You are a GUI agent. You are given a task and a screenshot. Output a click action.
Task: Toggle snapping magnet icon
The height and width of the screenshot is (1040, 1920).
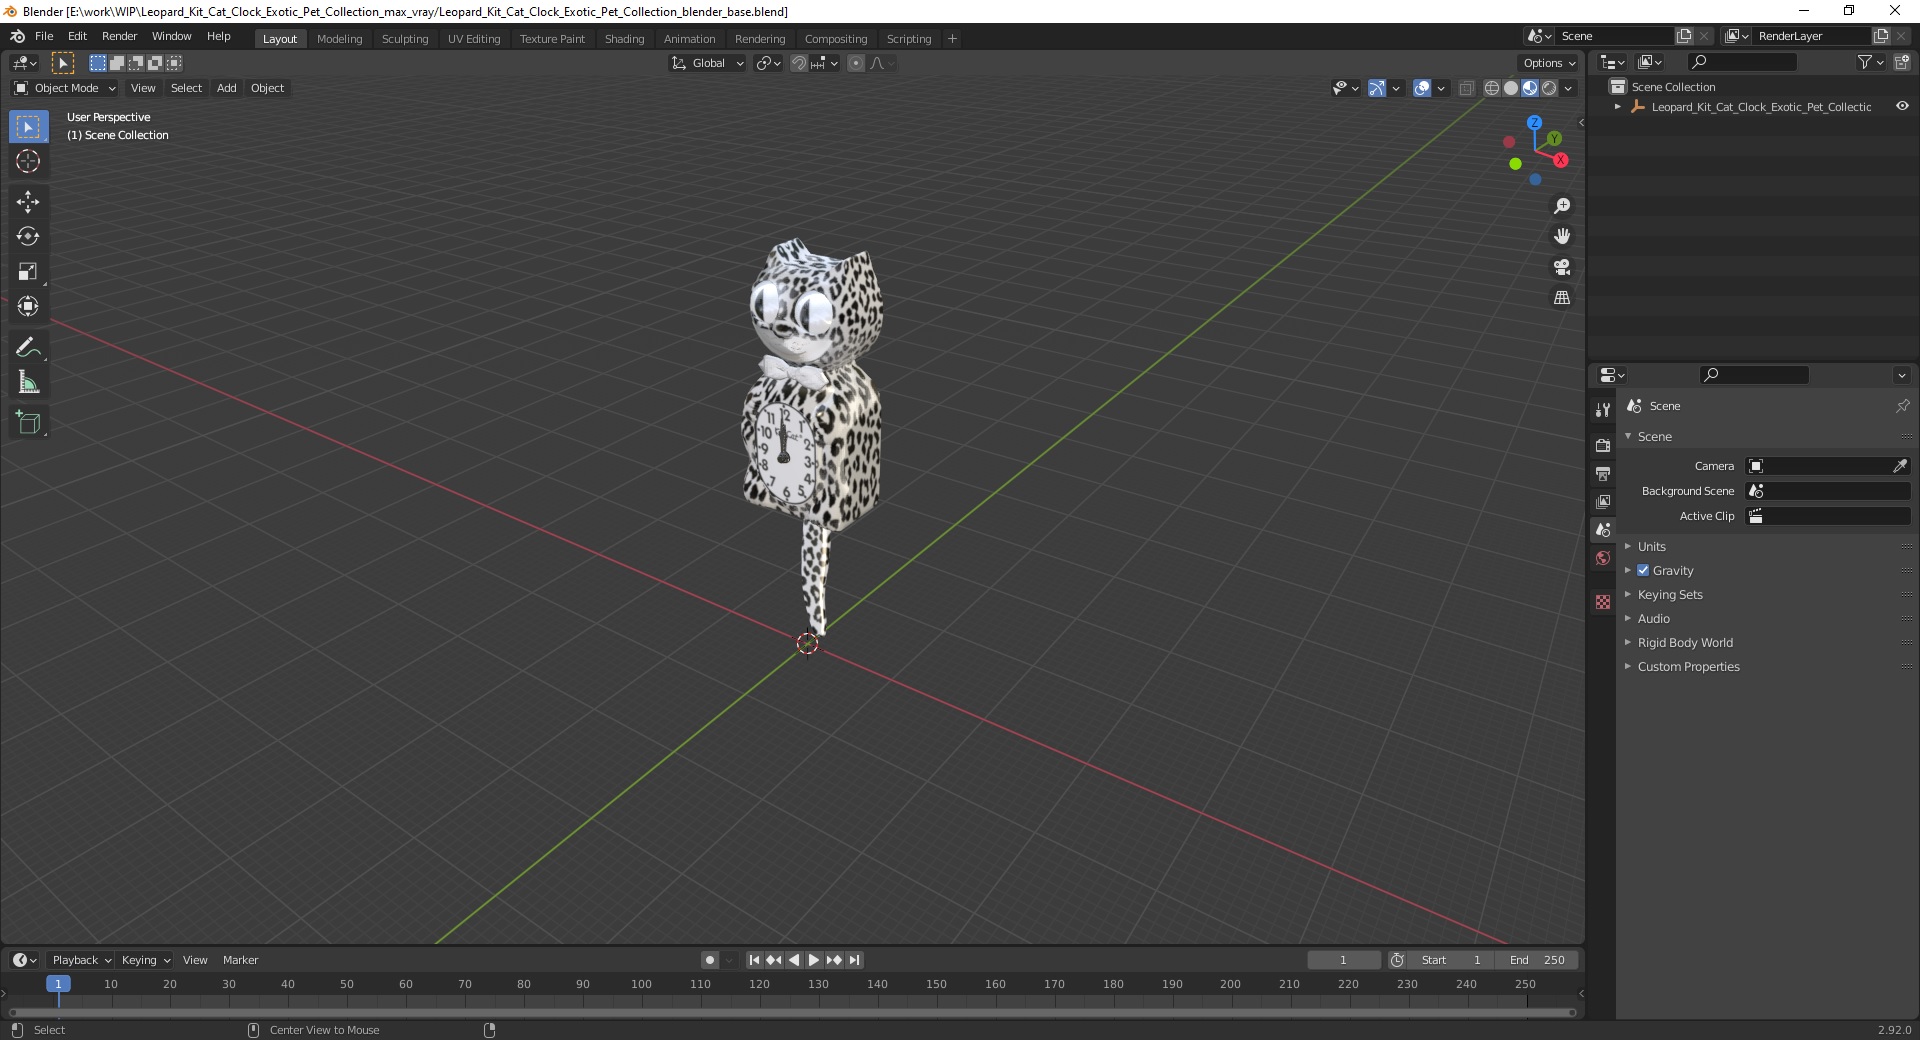click(x=799, y=63)
